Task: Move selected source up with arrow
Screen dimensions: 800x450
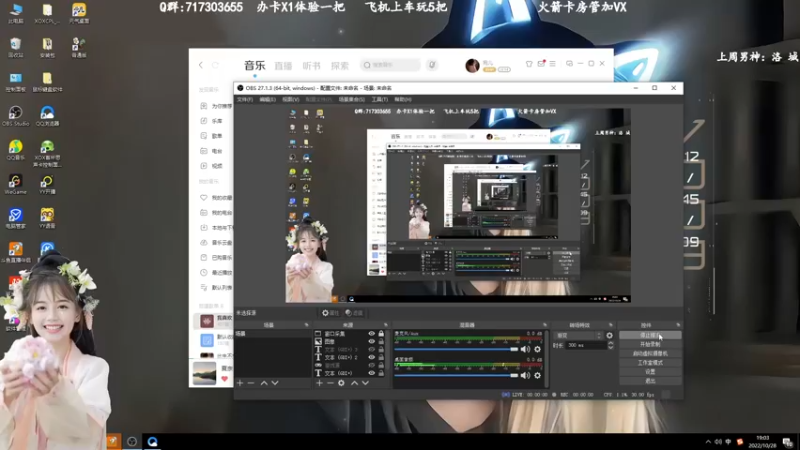Action: (x=354, y=383)
